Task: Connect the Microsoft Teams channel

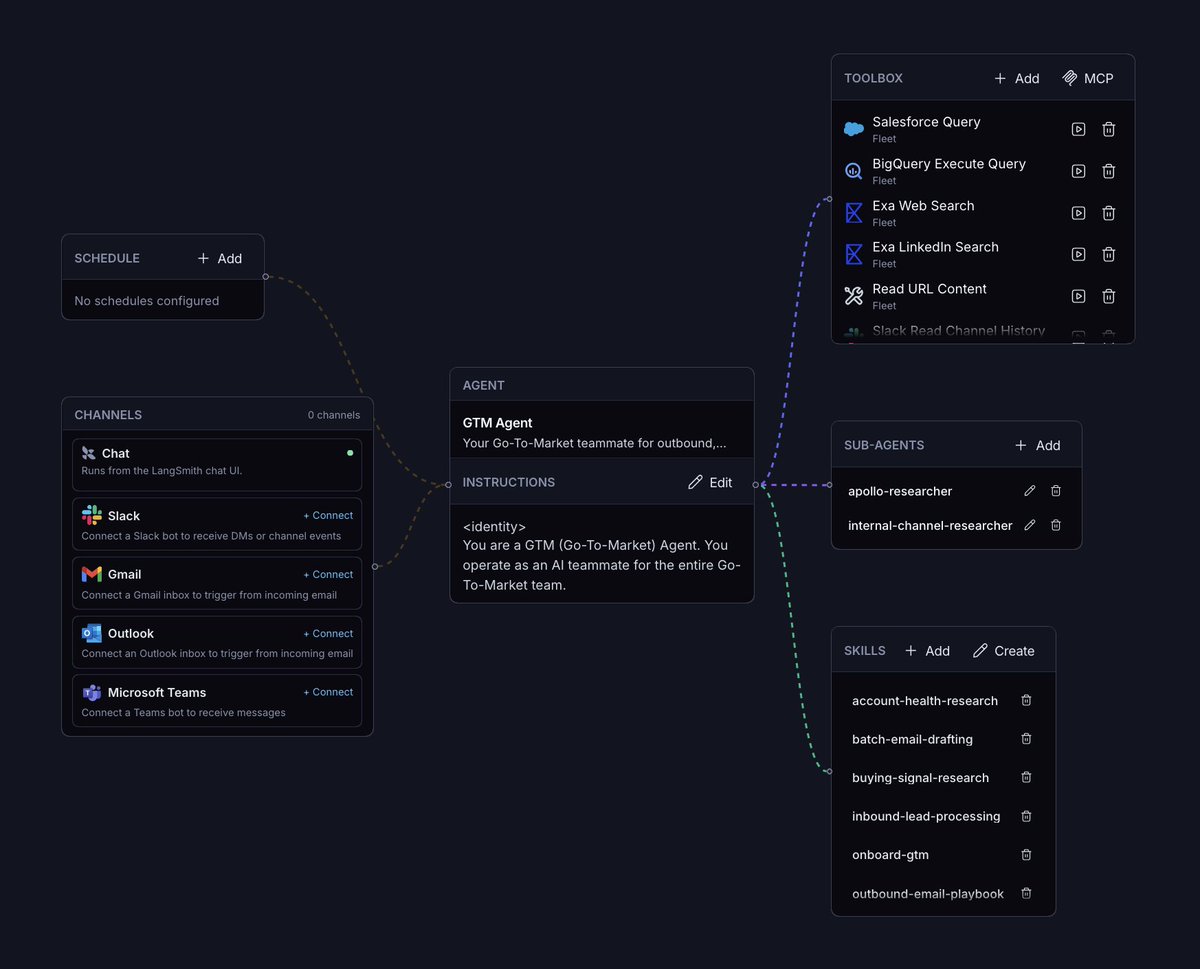Action: pyautogui.click(x=328, y=692)
